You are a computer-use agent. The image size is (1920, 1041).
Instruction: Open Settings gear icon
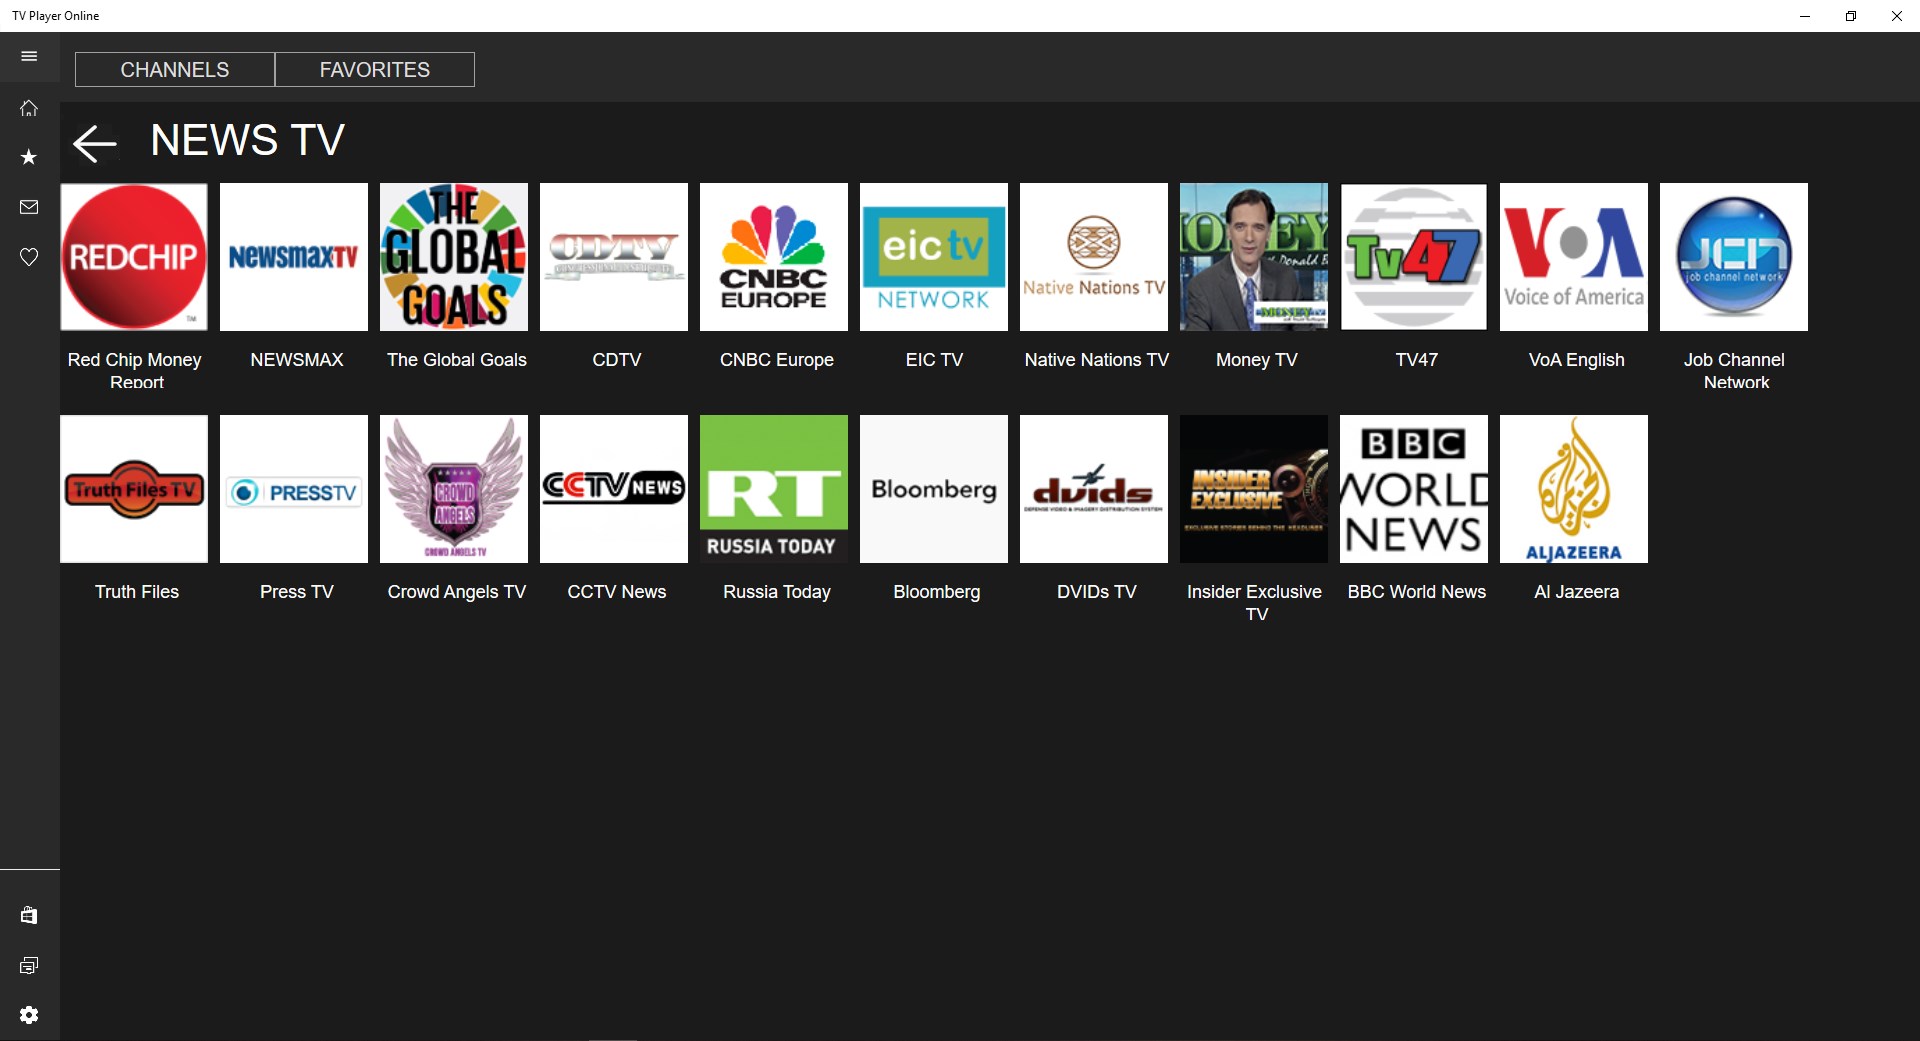point(29,1015)
